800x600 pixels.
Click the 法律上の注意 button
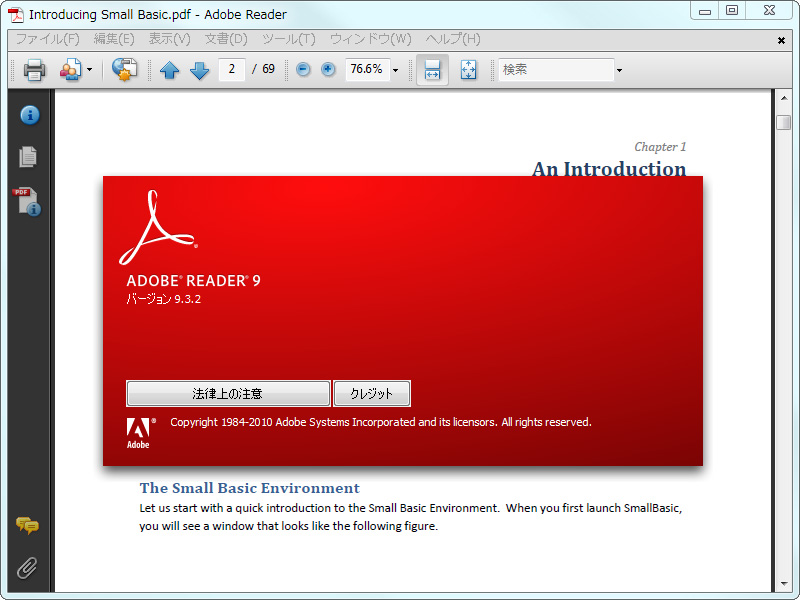[228, 393]
